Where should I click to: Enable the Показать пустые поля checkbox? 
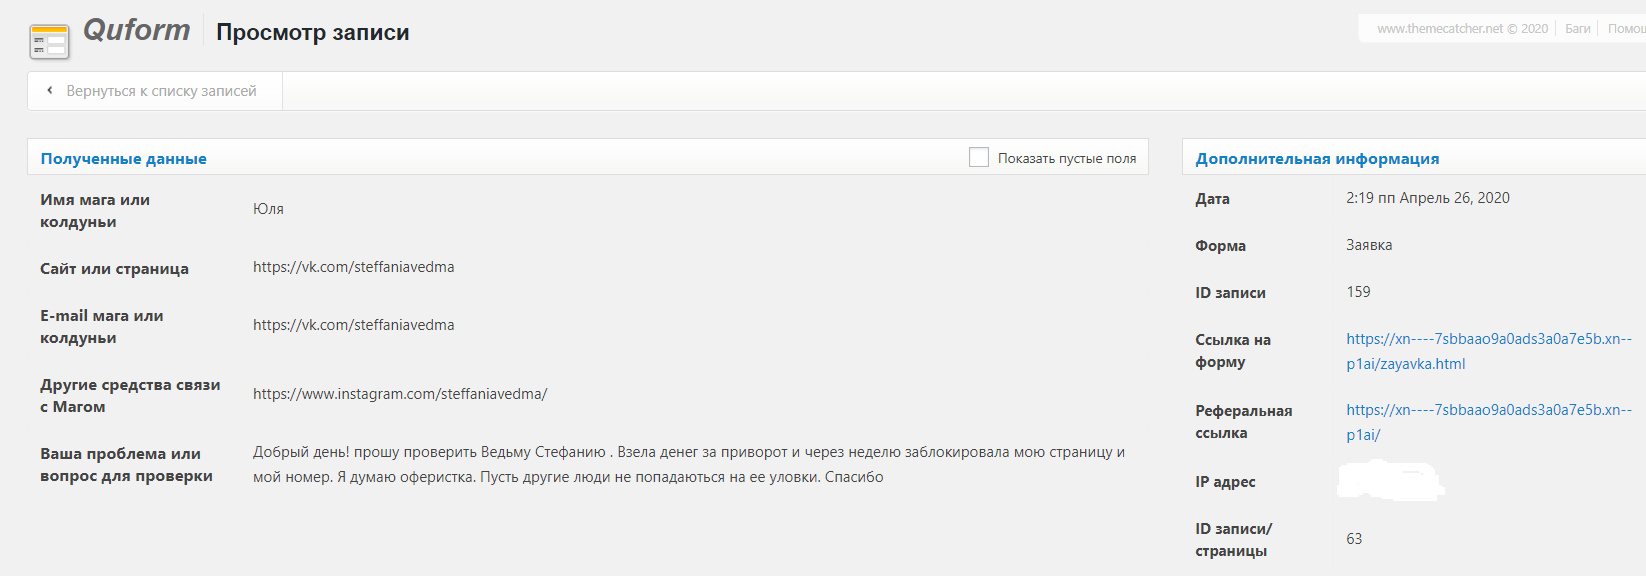coord(979,157)
